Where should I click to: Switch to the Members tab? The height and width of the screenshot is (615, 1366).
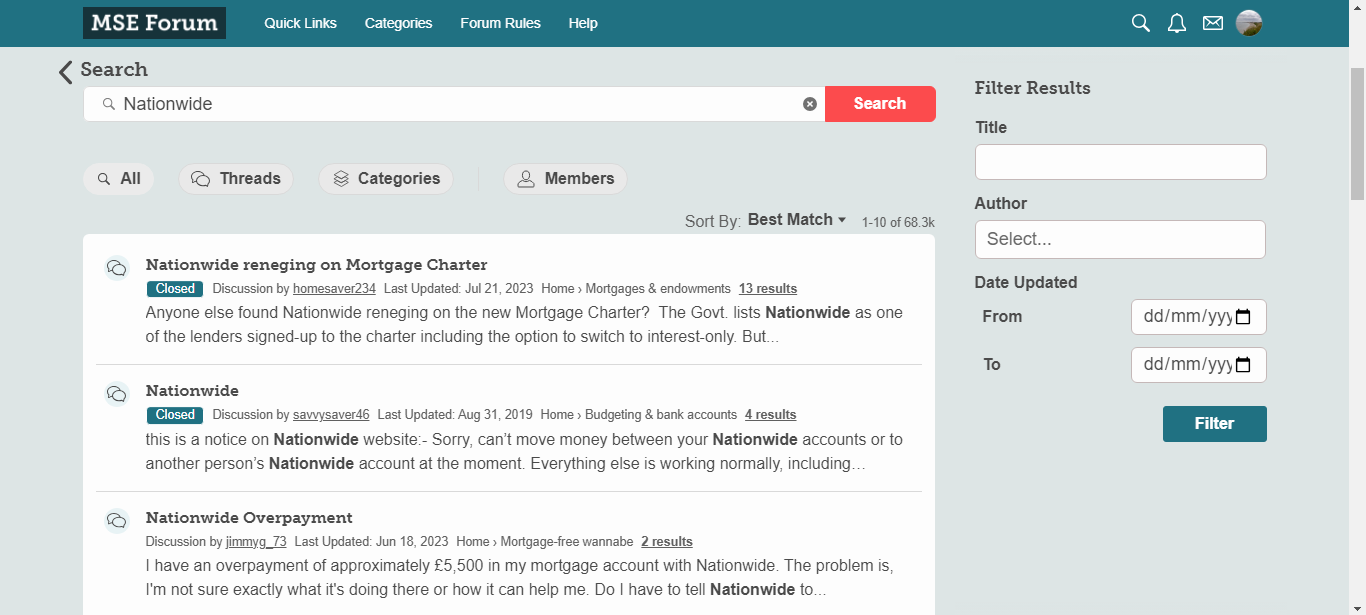pos(565,179)
